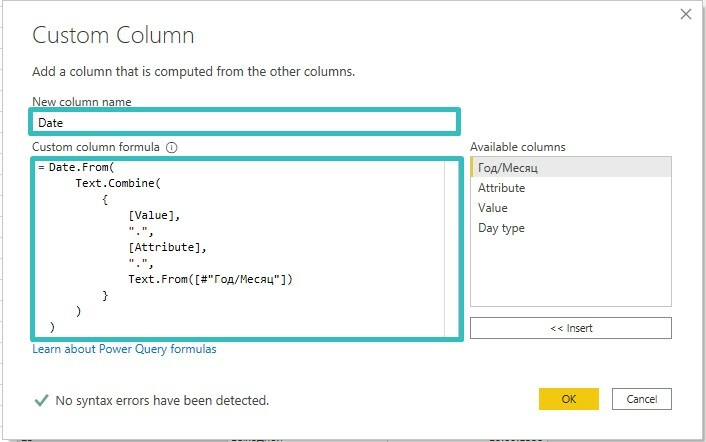Click [Attribute] in the formula

click(164, 247)
